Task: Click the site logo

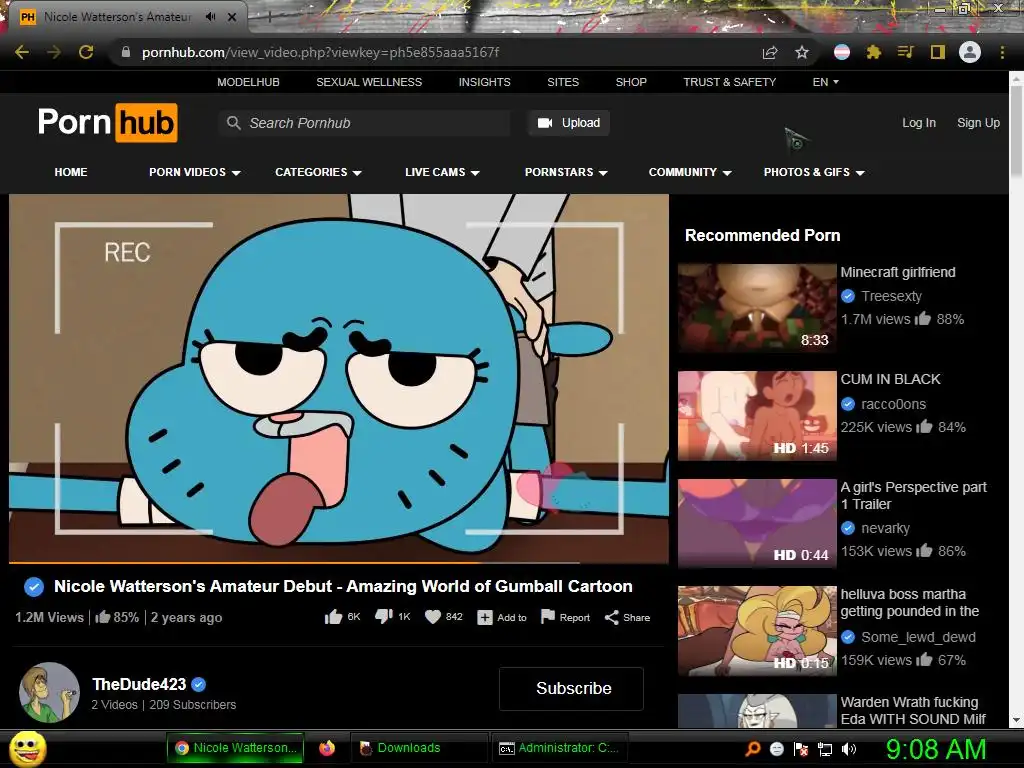Action: (108, 122)
